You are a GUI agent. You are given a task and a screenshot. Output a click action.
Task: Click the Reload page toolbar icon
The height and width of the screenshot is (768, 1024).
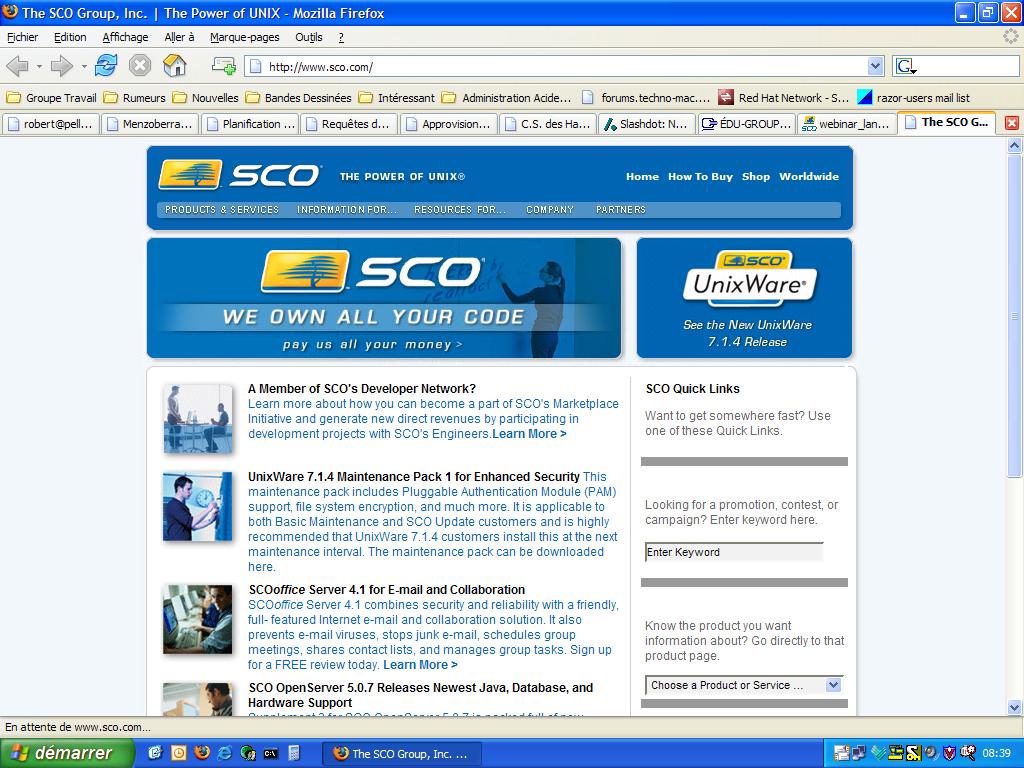tap(106, 66)
